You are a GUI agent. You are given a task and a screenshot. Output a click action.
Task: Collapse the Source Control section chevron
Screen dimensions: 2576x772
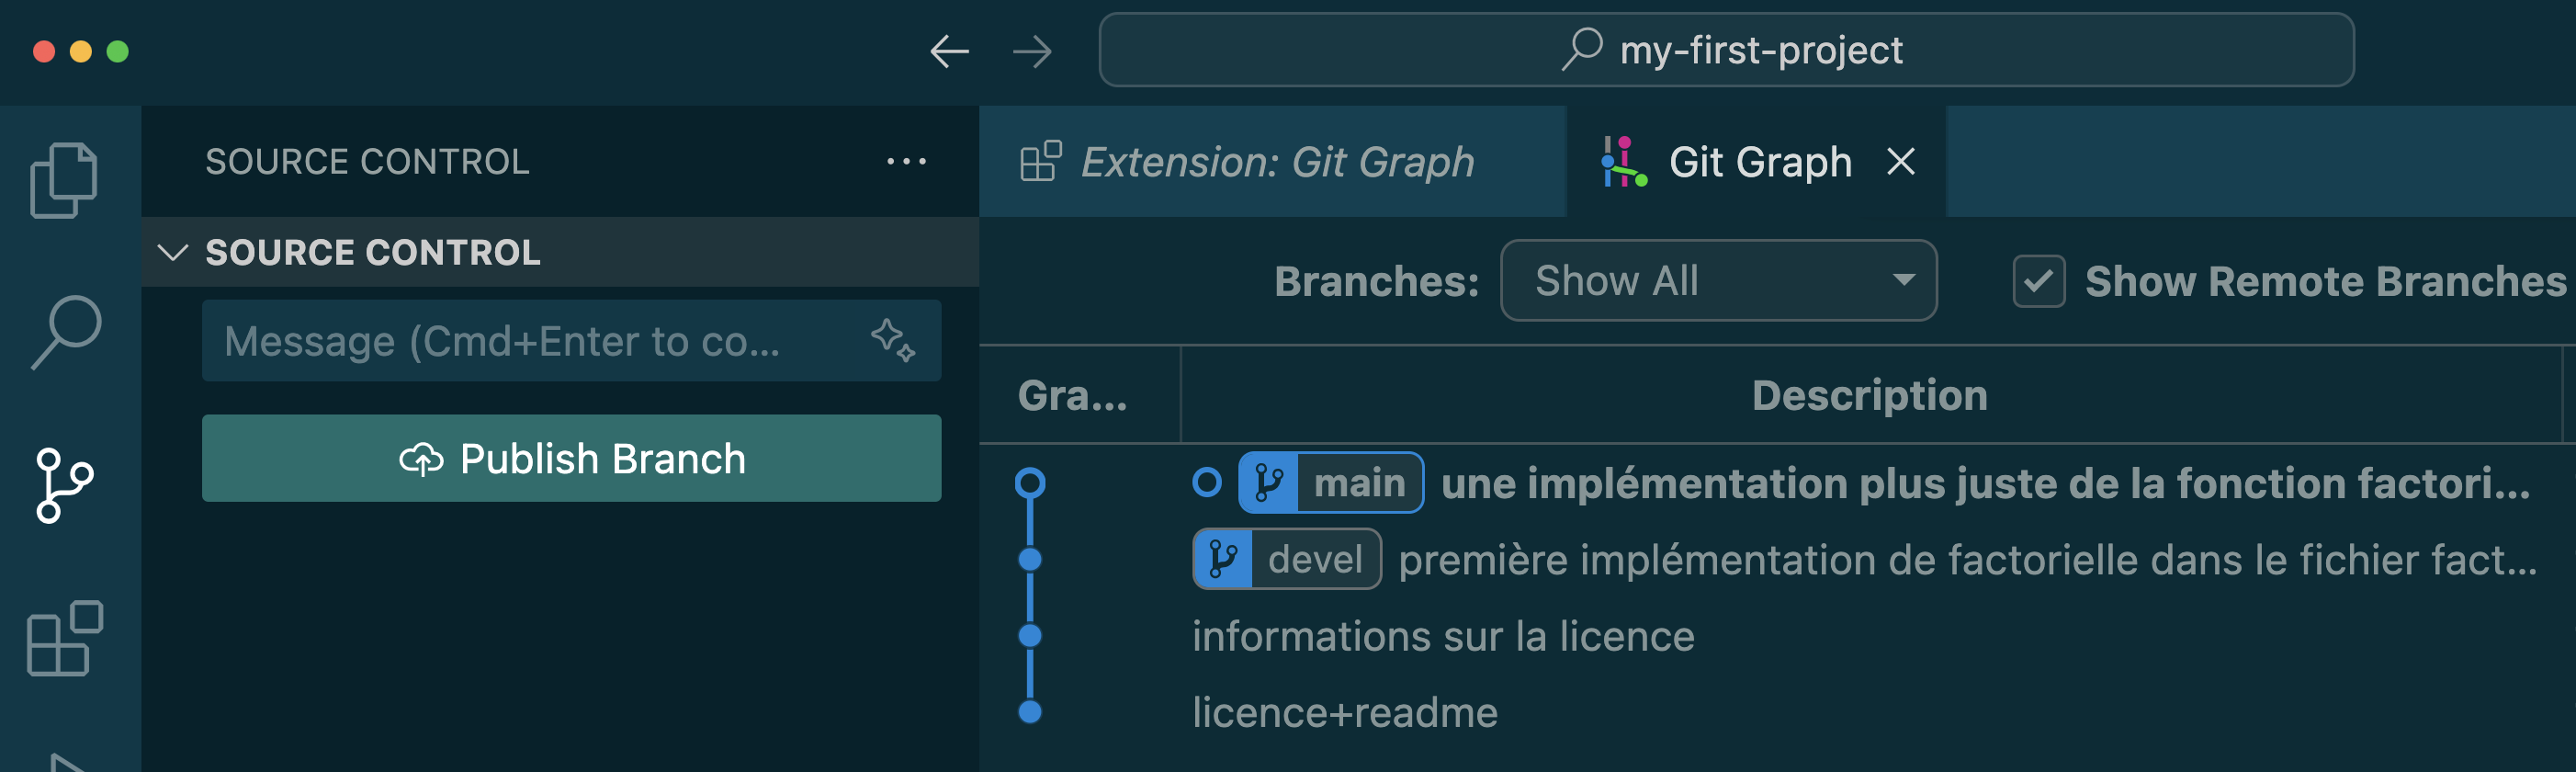click(173, 253)
